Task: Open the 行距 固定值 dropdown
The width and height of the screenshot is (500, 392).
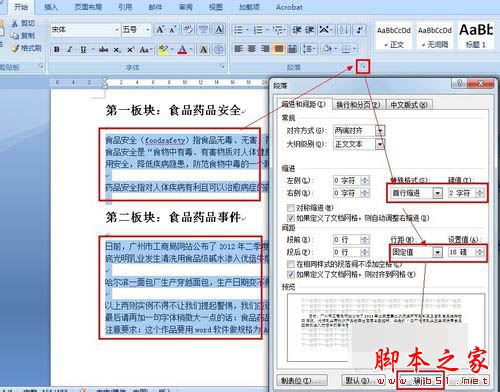Action: [437, 252]
